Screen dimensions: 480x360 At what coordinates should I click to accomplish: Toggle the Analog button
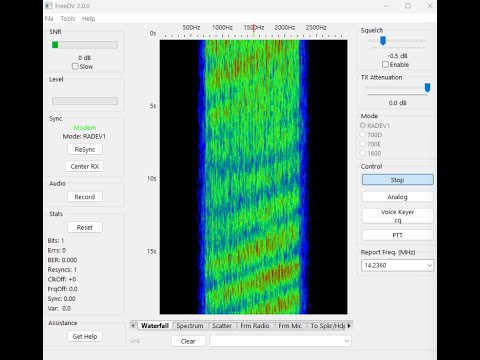point(398,197)
